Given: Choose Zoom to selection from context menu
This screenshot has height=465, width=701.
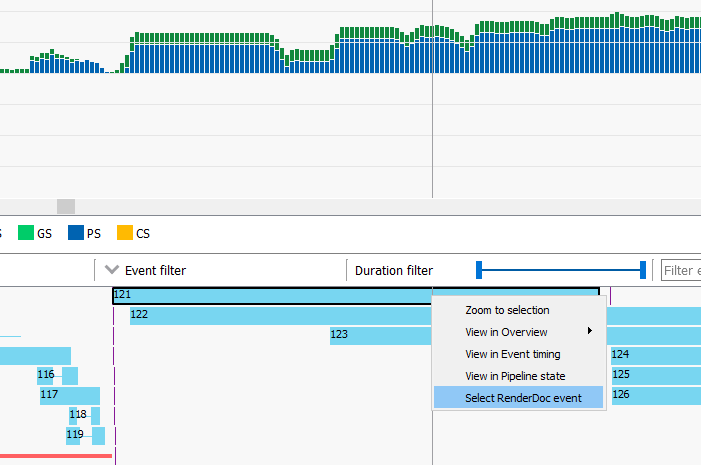Looking at the screenshot, I should click(x=507, y=310).
